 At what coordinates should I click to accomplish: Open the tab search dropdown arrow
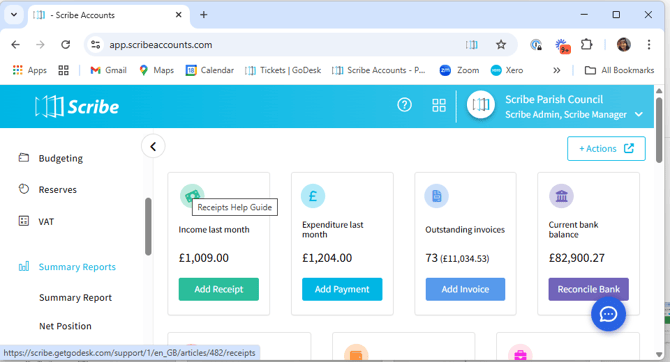(x=14, y=15)
